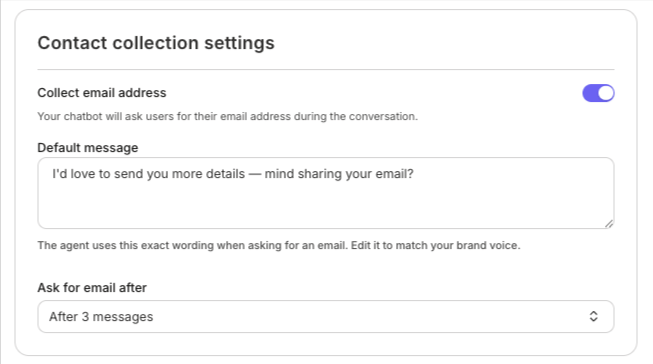Click the up-down chevron icon in the dropdown

[x=593, y=317]
